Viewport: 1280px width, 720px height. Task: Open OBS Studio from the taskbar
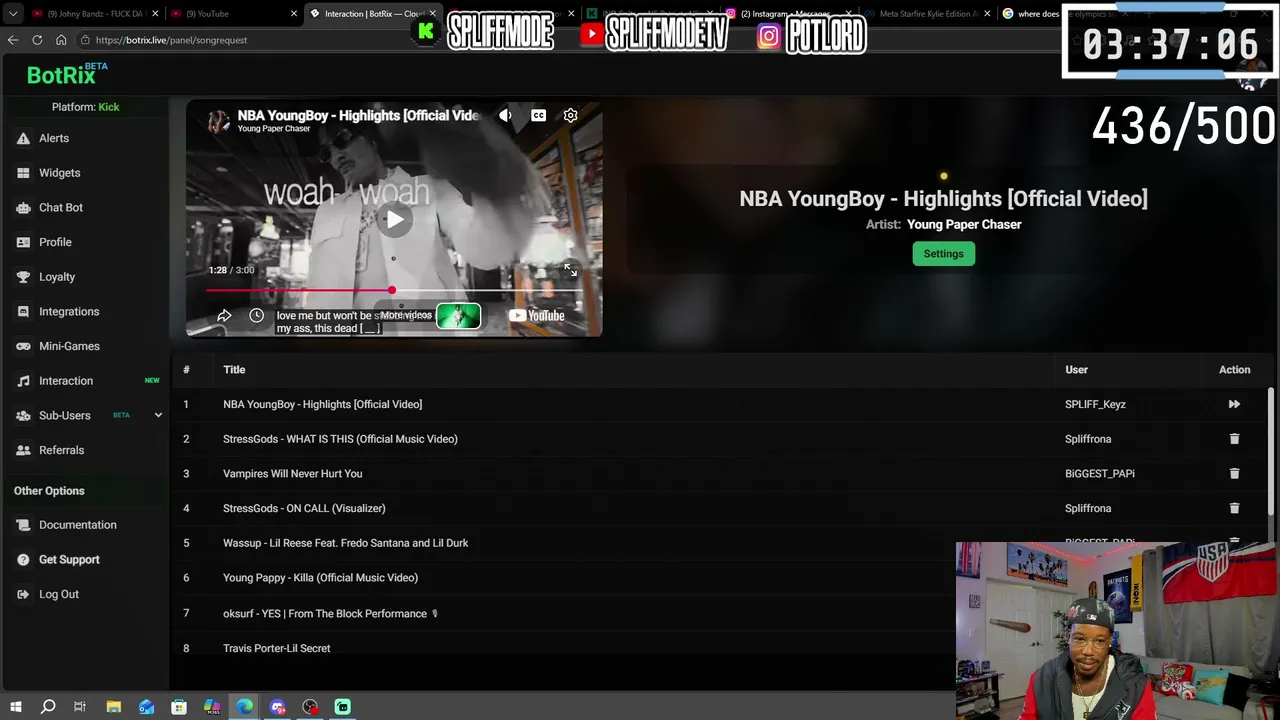point(310,707)
